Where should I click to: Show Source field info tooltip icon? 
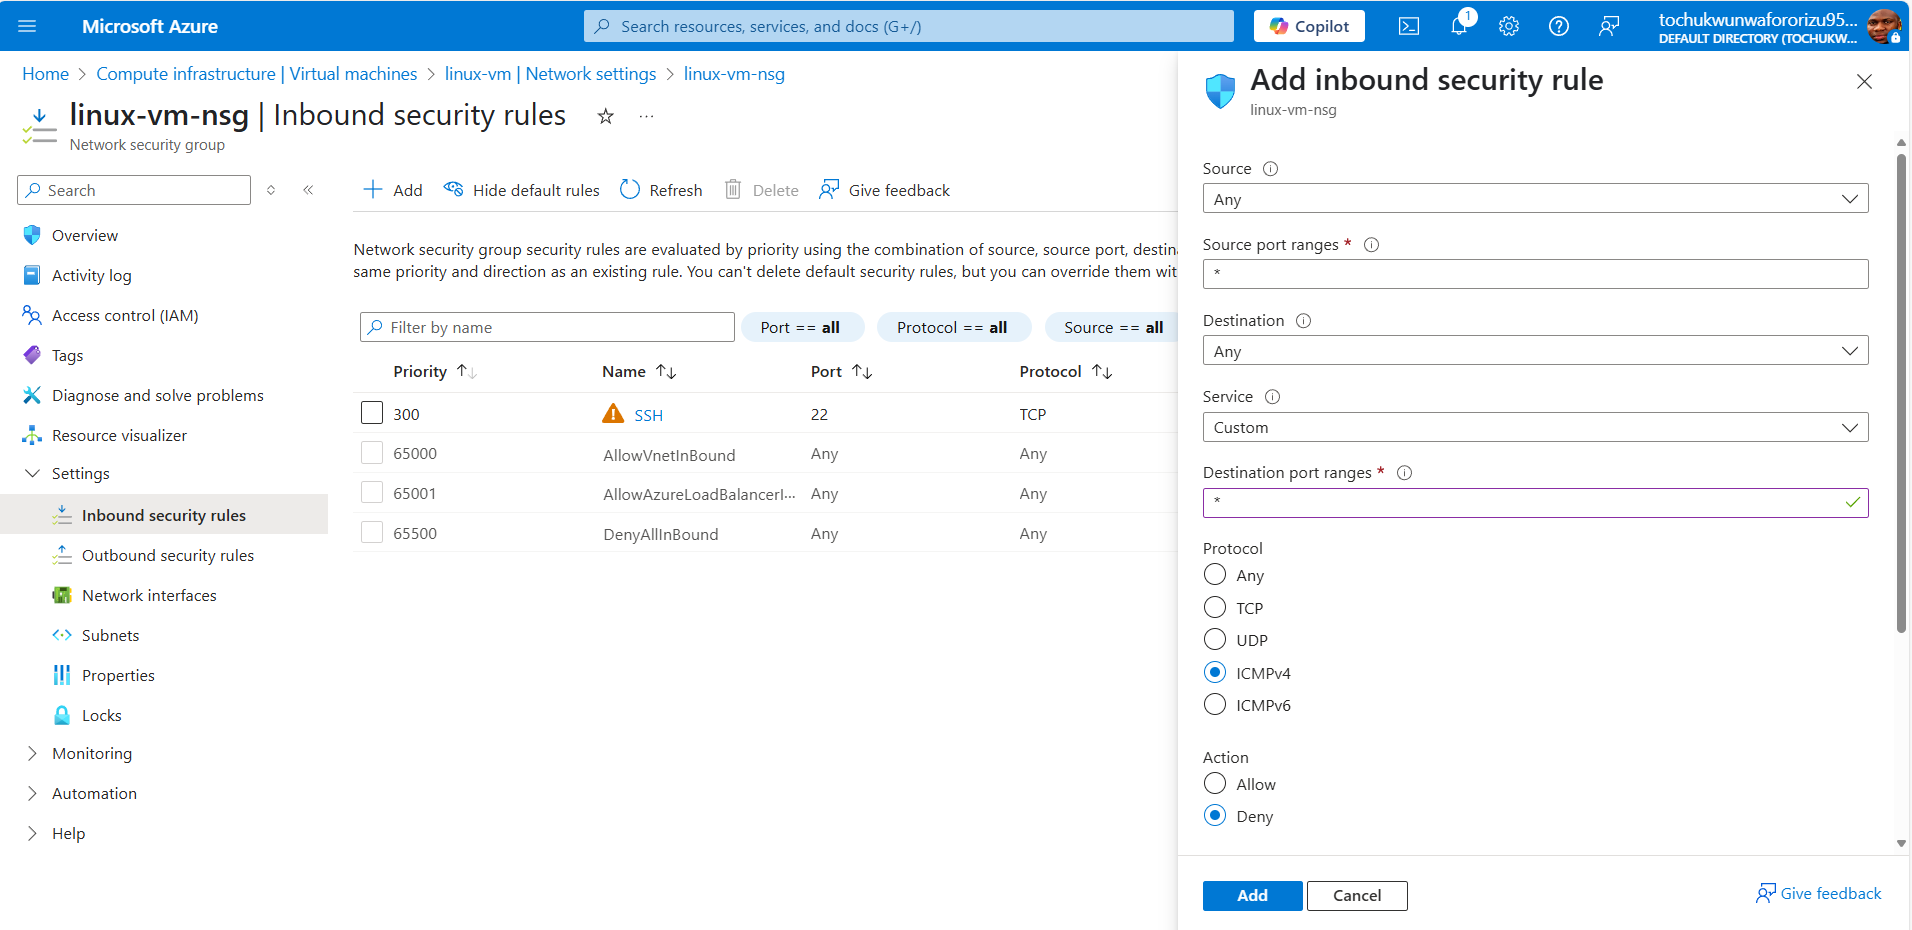1270,169
